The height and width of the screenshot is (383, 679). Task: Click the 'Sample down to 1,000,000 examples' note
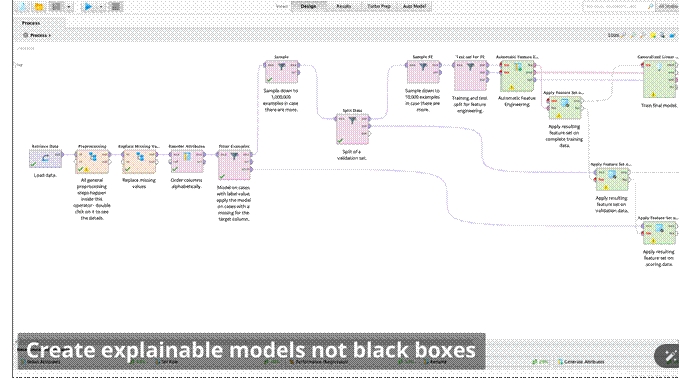[281, 100]
